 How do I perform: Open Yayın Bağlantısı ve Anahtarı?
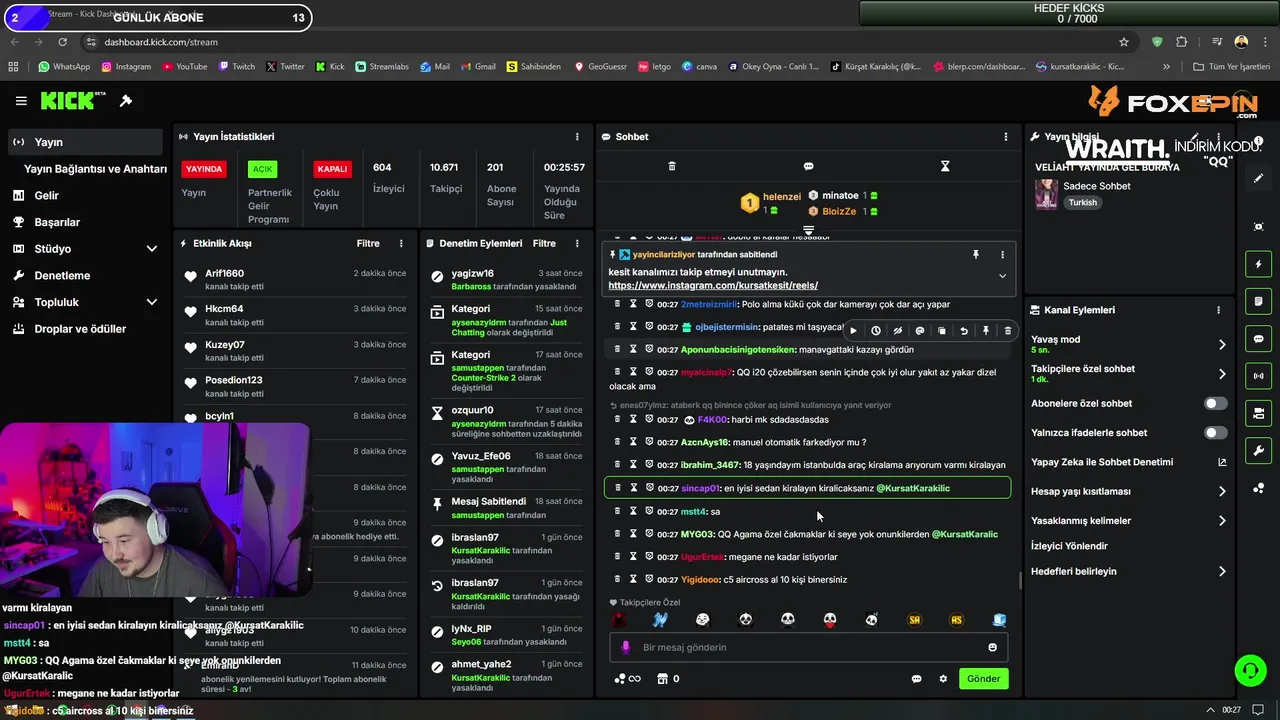click(95, 169)
